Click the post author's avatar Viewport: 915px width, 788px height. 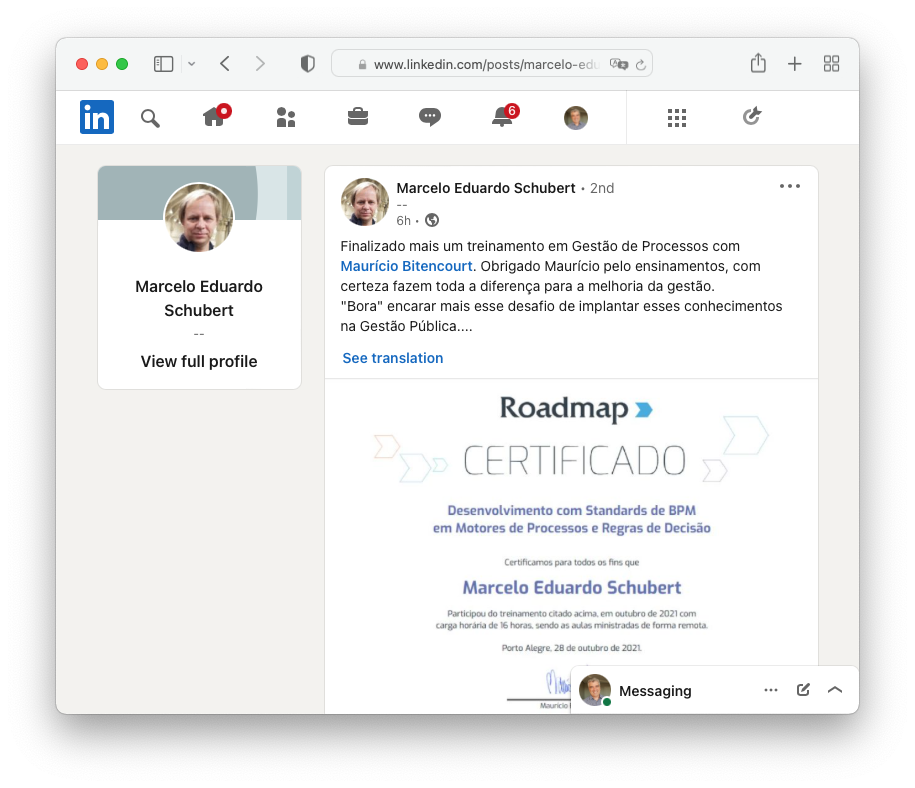click(365, 202)
